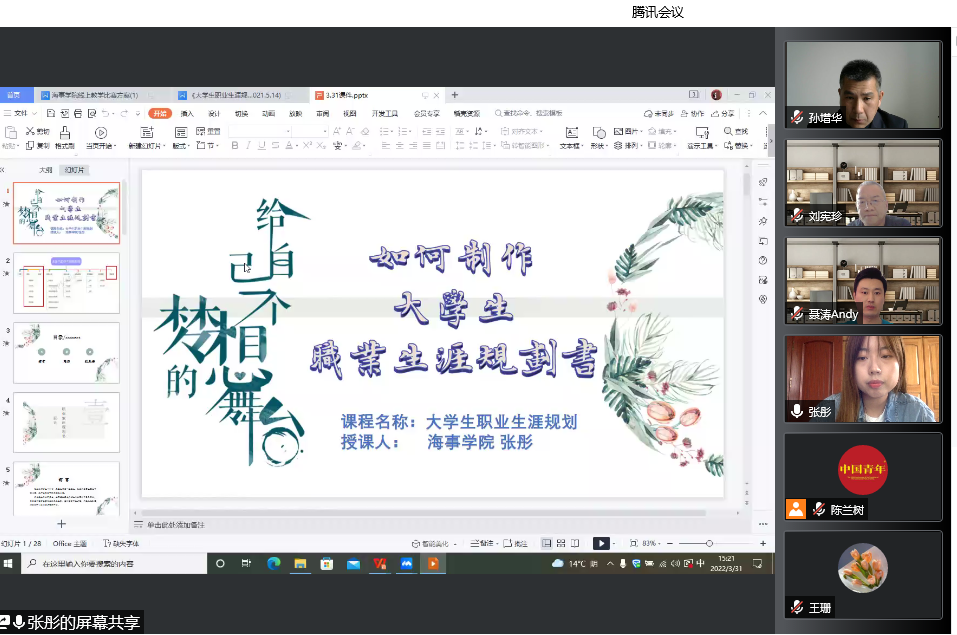Viewport: 957px width, 635px height.
Task: Click the Collaborate (协作) button
Action: click(x=693, y=113)
